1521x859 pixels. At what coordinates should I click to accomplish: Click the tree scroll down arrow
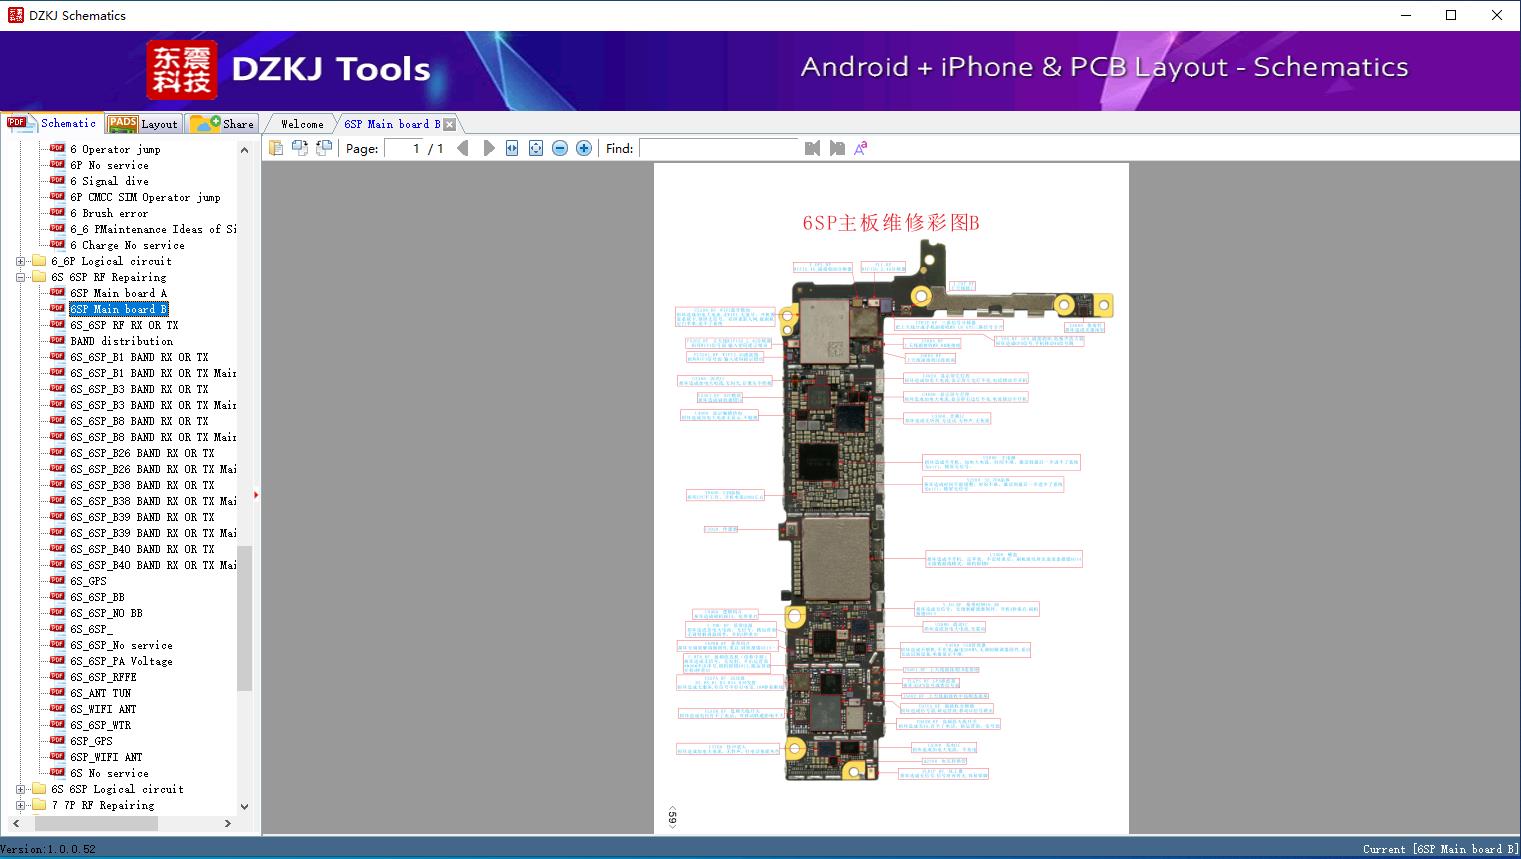pyautogui.click(x=244, y=806)
